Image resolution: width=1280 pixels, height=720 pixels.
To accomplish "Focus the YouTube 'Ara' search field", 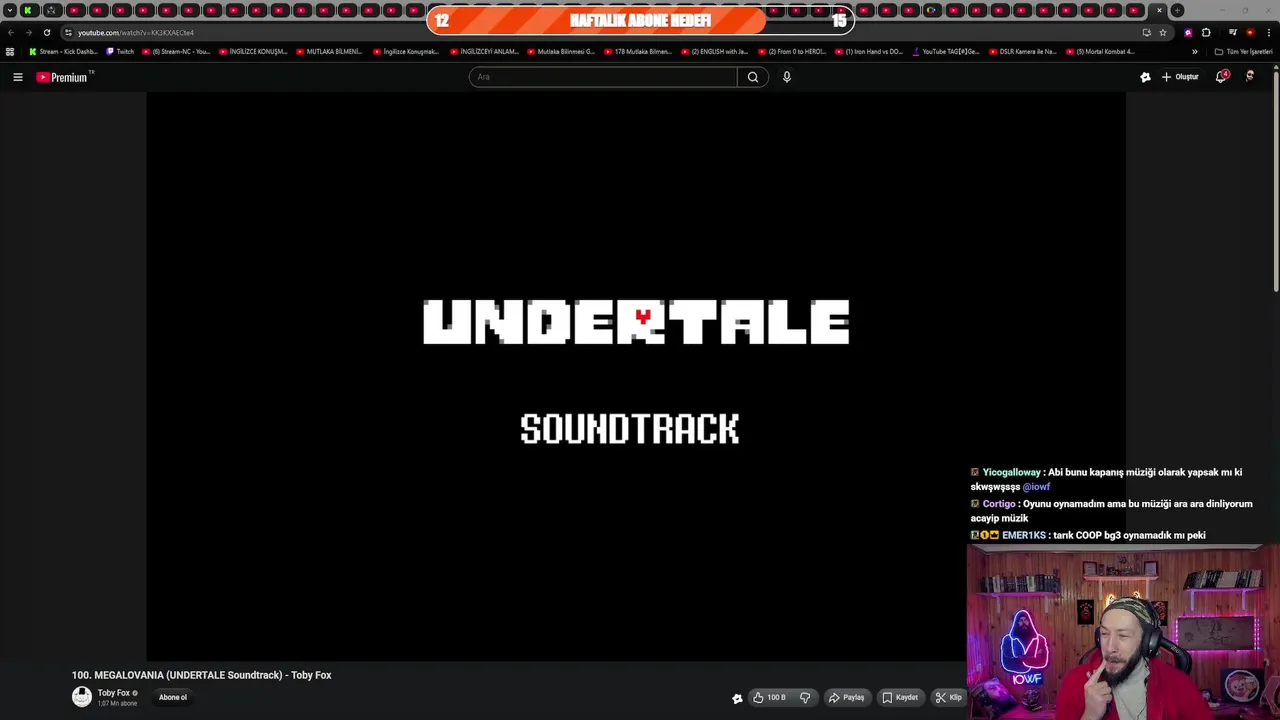I will [603, 77].
